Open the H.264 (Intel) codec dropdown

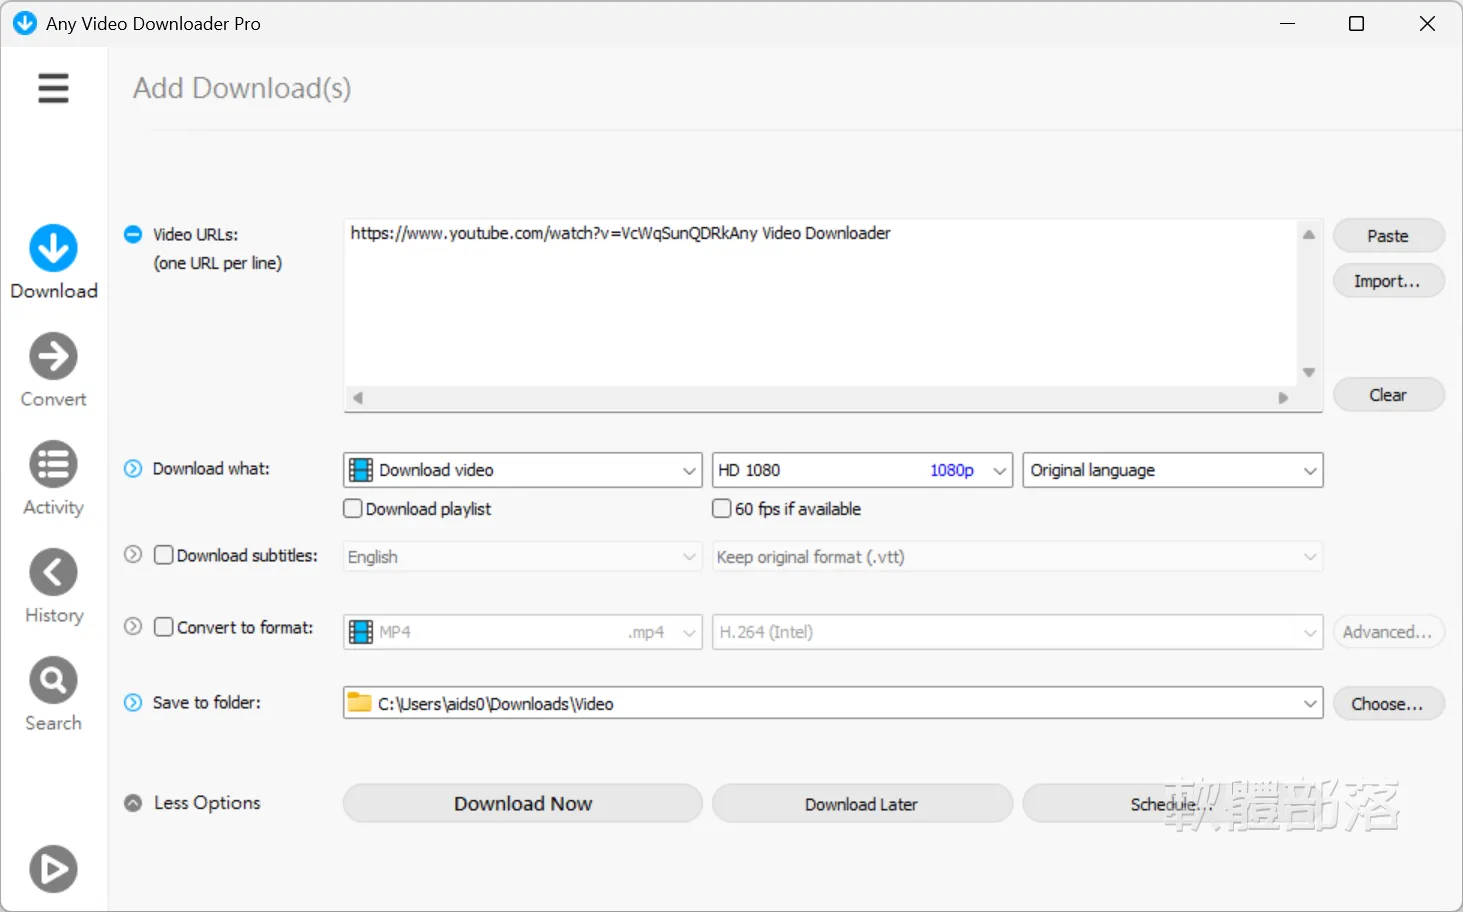(1018, 632)
